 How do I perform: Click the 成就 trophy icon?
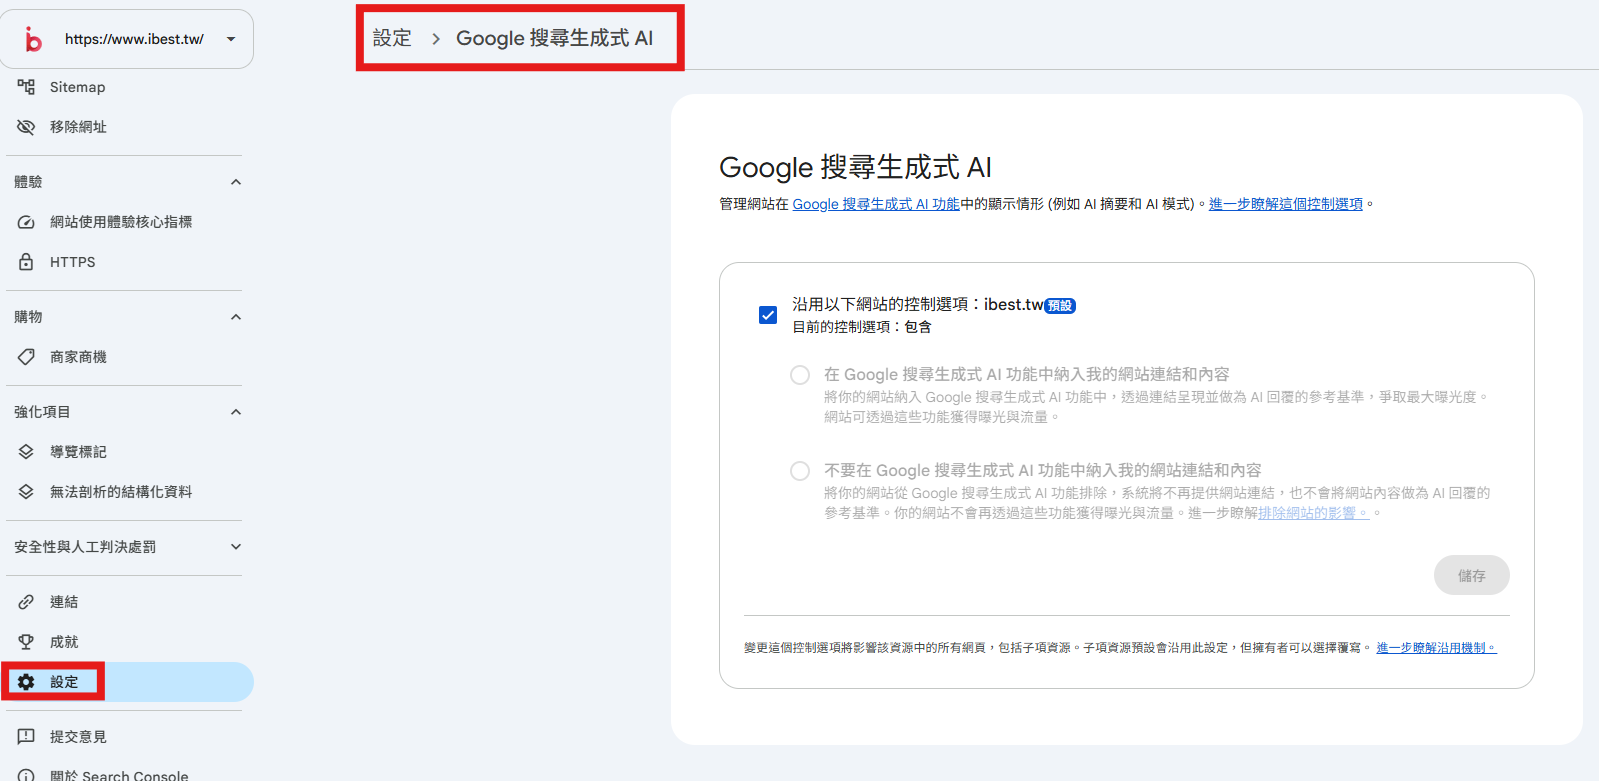[x=26, y=642]
